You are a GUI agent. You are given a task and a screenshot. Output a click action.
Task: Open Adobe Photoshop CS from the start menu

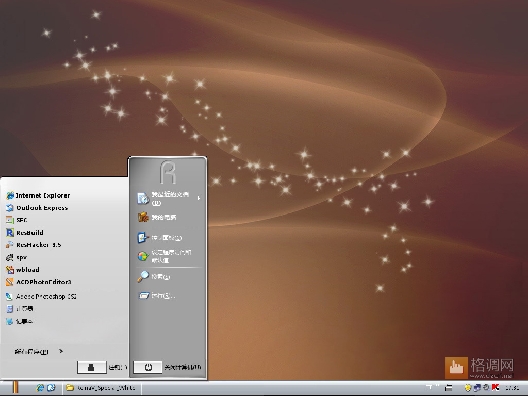tap(41, 296)
